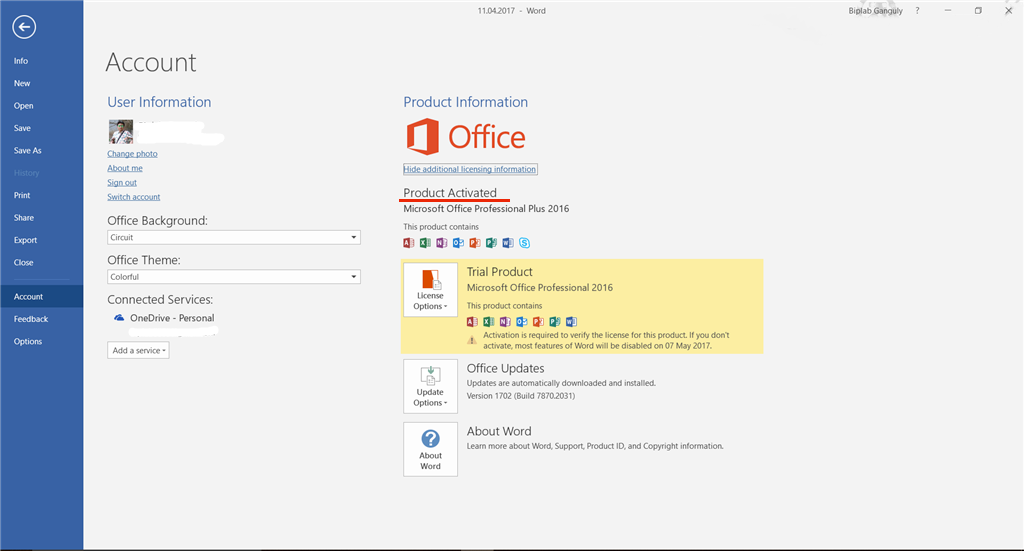Click Access icon in Trial Product box
The height and width of the screenshot is (551, 1024).
472,321
